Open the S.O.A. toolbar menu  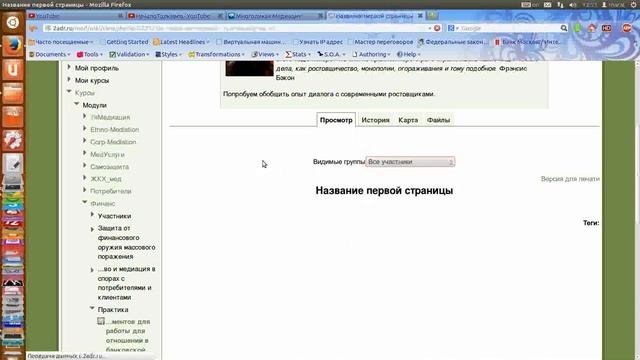(x=331, y=54)
